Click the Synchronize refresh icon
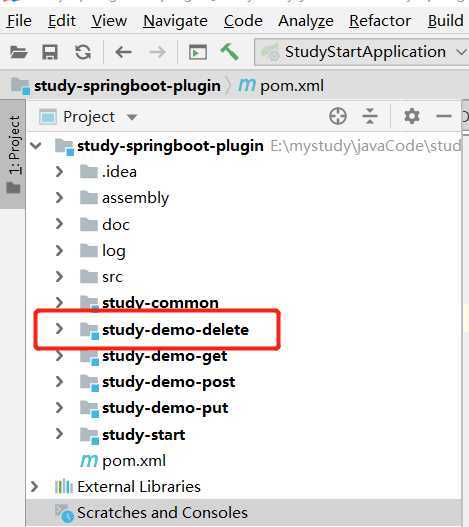 point(83,52)
